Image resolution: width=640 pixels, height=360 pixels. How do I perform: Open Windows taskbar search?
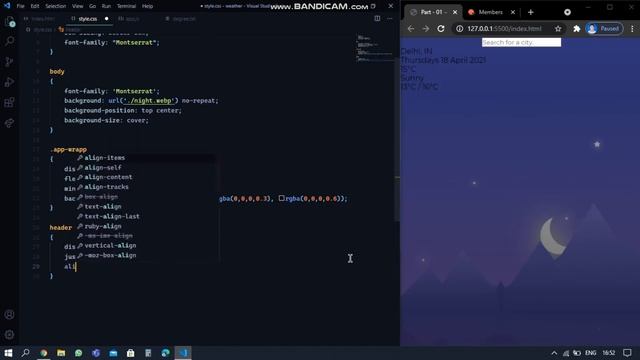tap(25, 353)
